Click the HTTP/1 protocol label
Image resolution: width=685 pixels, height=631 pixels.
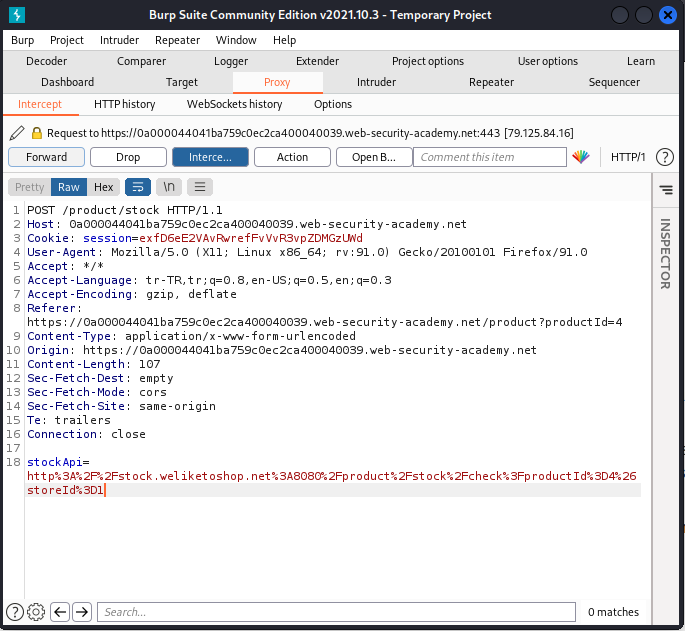[628, 157]
